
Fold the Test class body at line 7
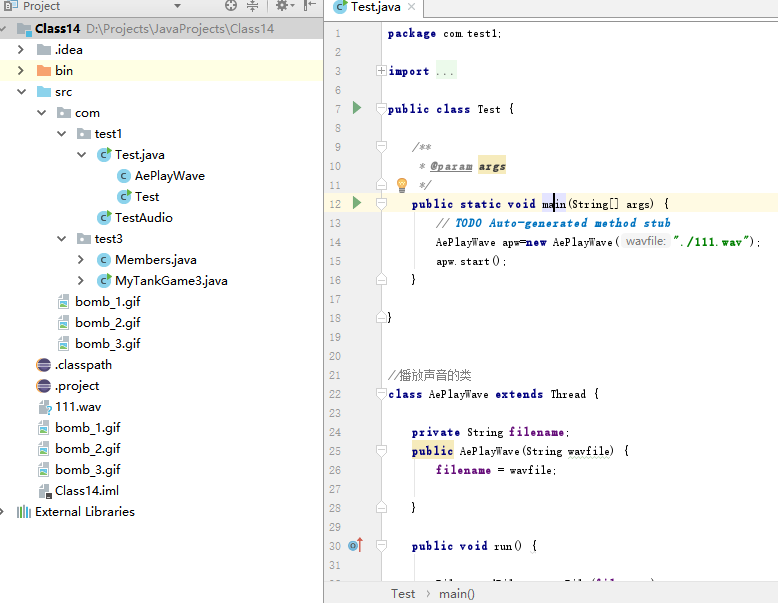pyautogui.click(x=381, y=108)
